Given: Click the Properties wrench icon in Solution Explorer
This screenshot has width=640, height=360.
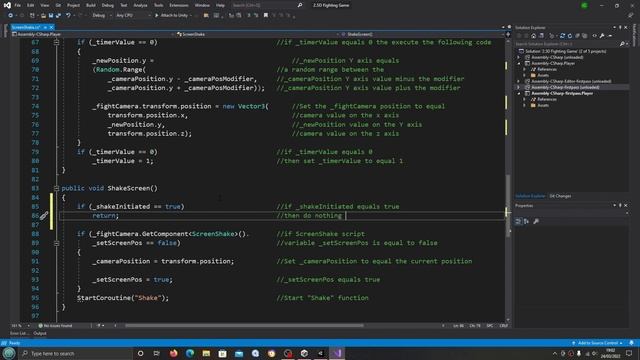Looking at the screenshot, I should (x=602, y=36).
